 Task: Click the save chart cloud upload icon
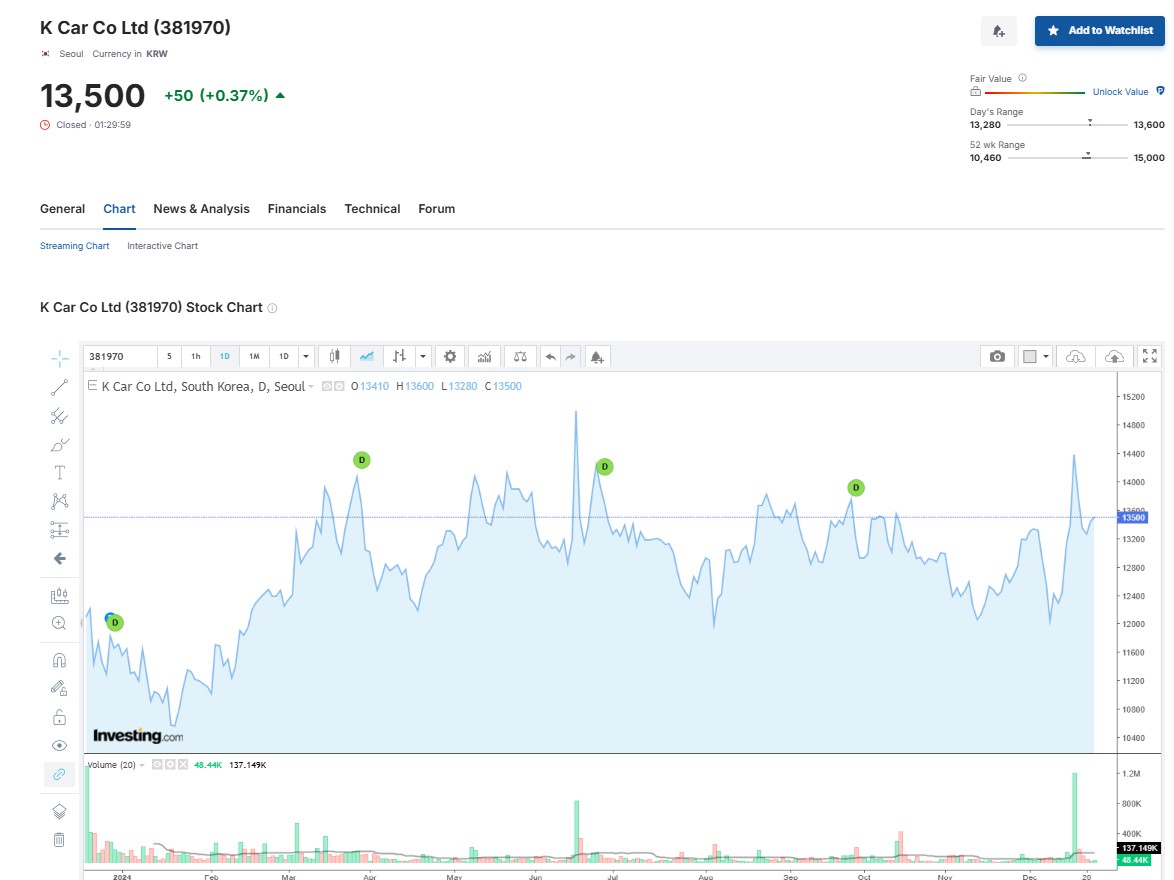click(x=1114, y=356)
